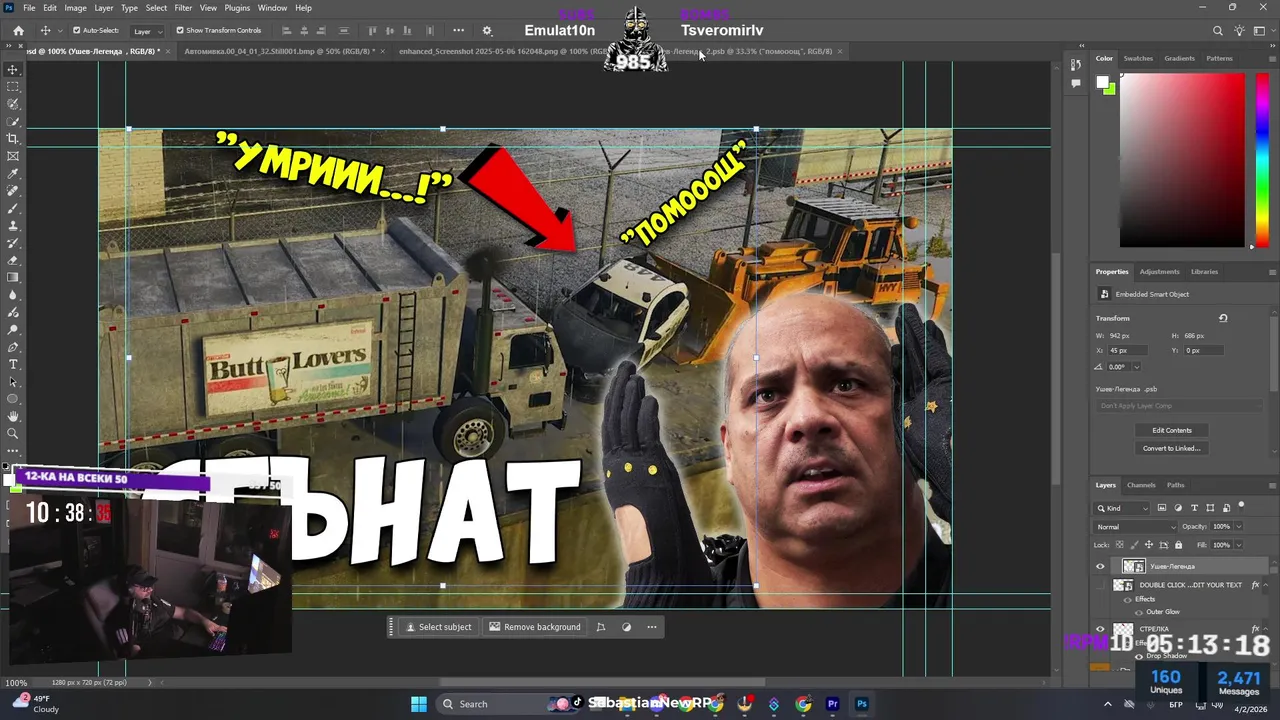
Task: Open the search magnifier at top right
Action: click(x=1217, y=31)
